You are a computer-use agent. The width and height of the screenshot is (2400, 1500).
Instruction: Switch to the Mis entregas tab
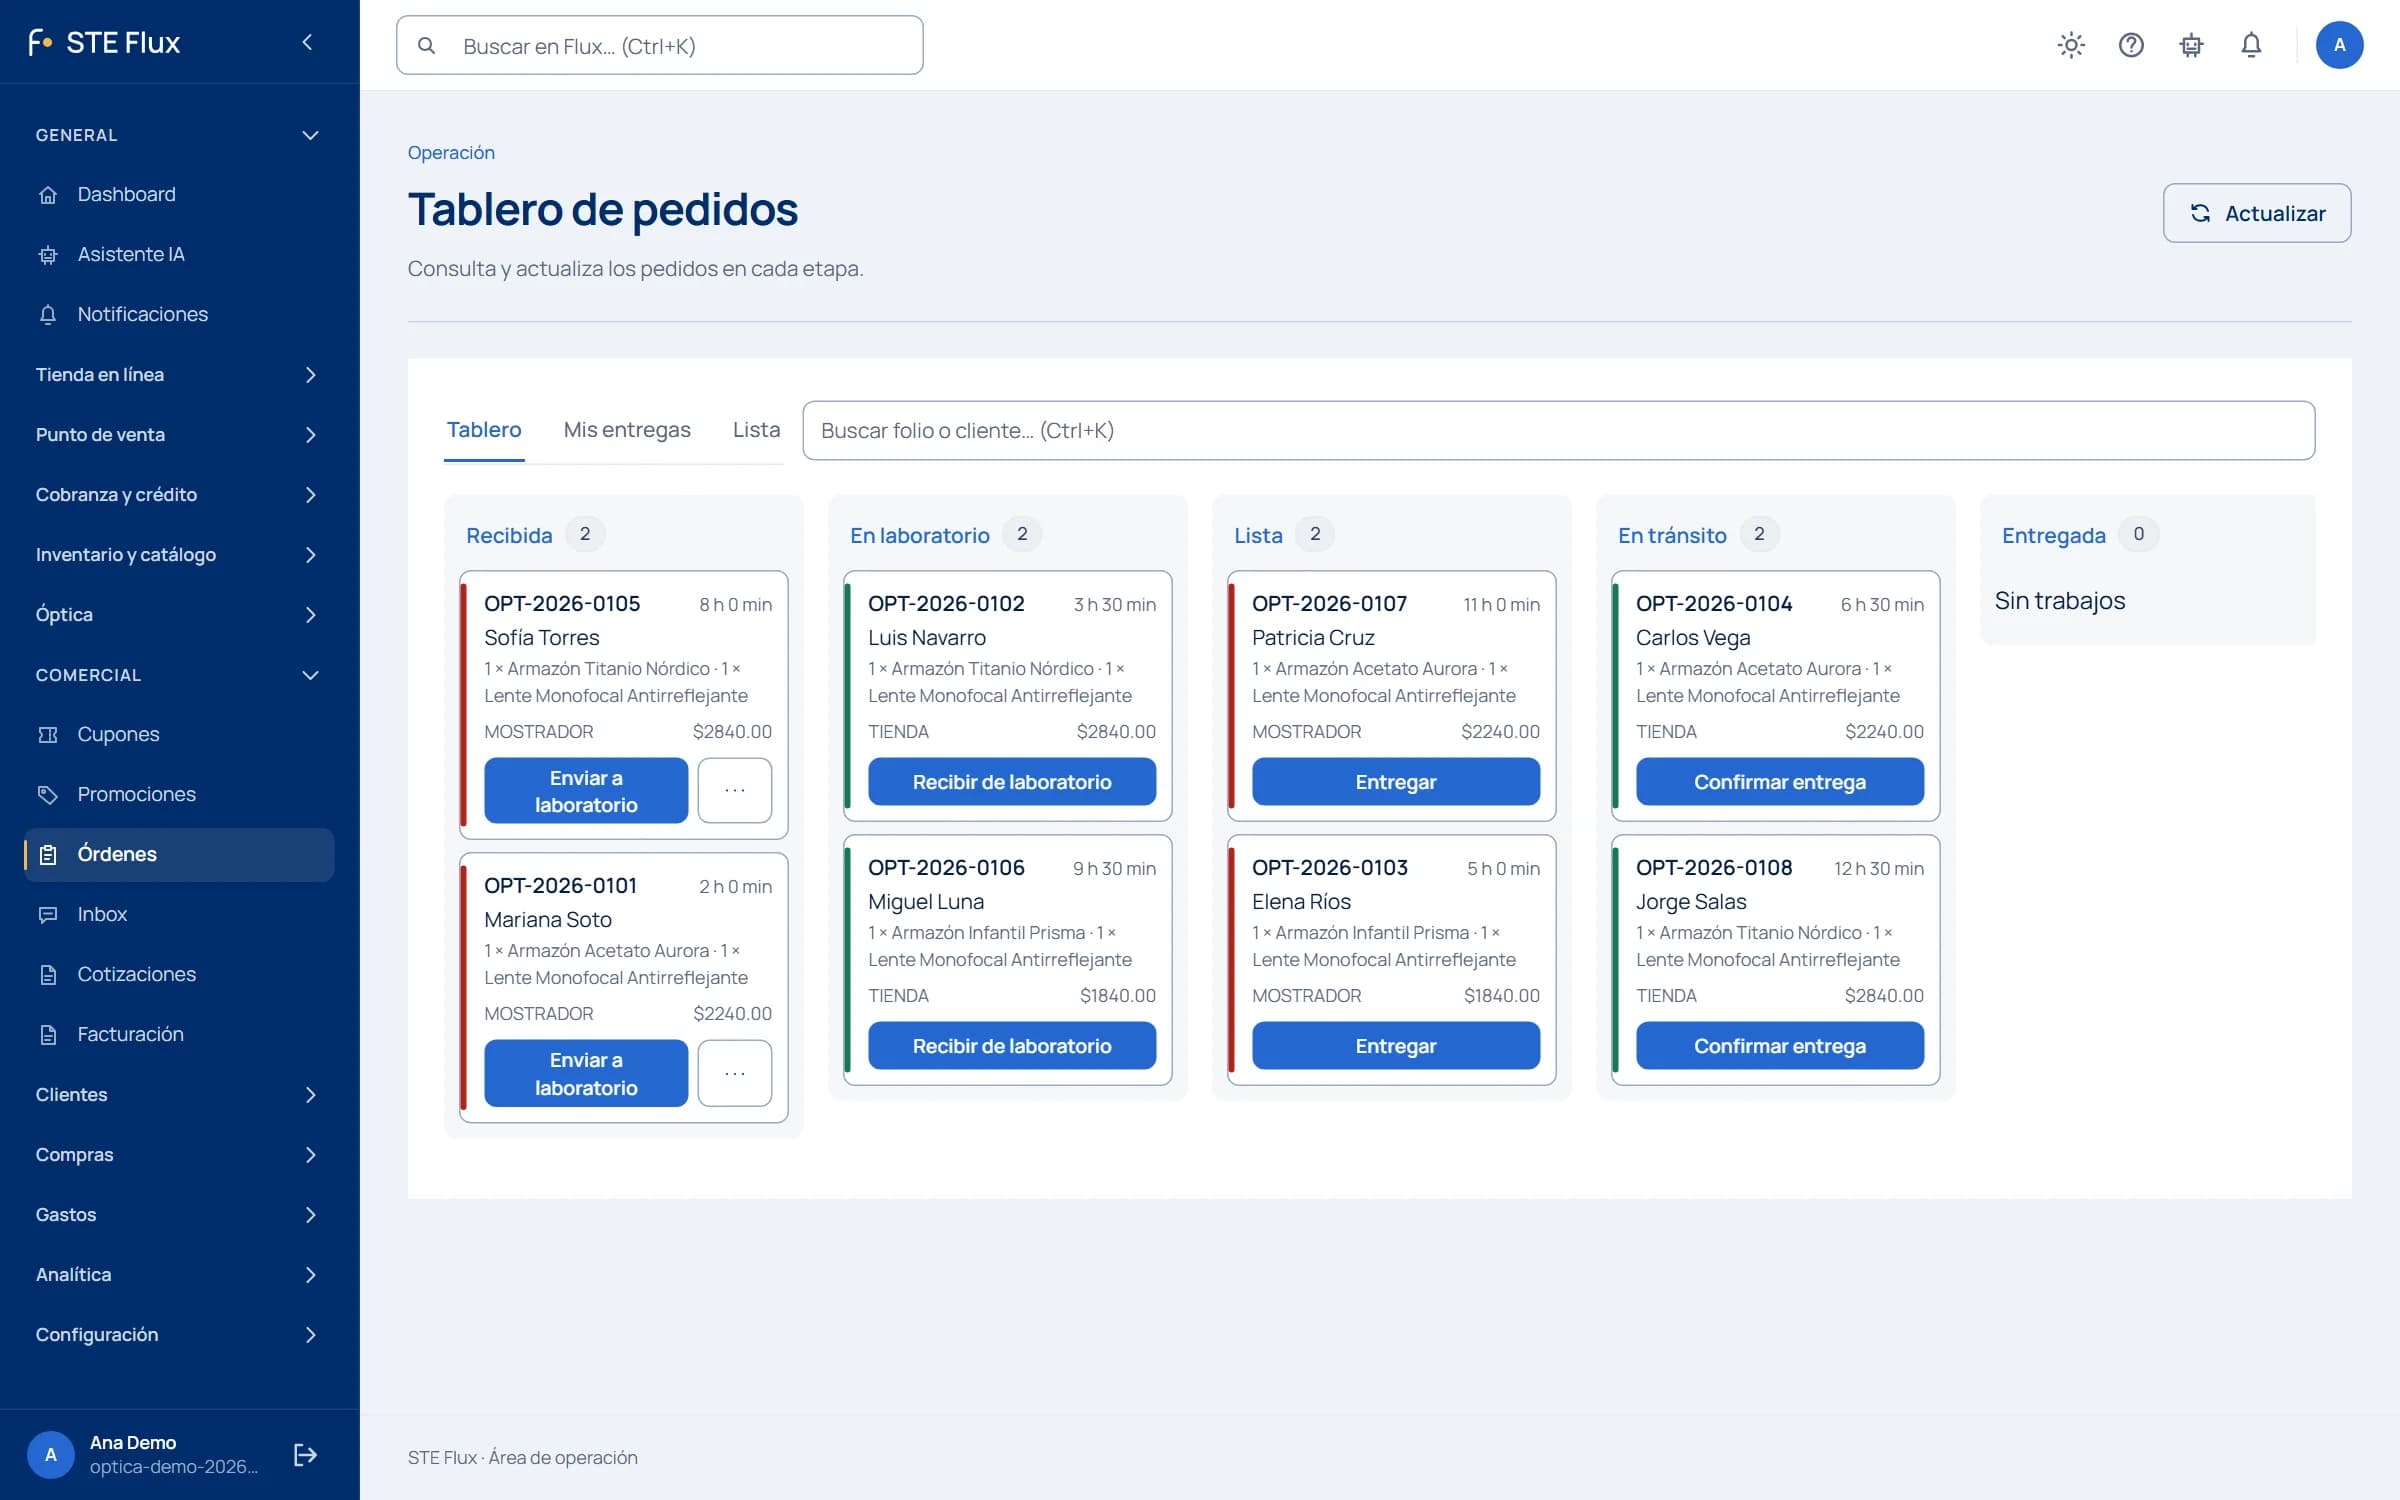tap(627, 430)
